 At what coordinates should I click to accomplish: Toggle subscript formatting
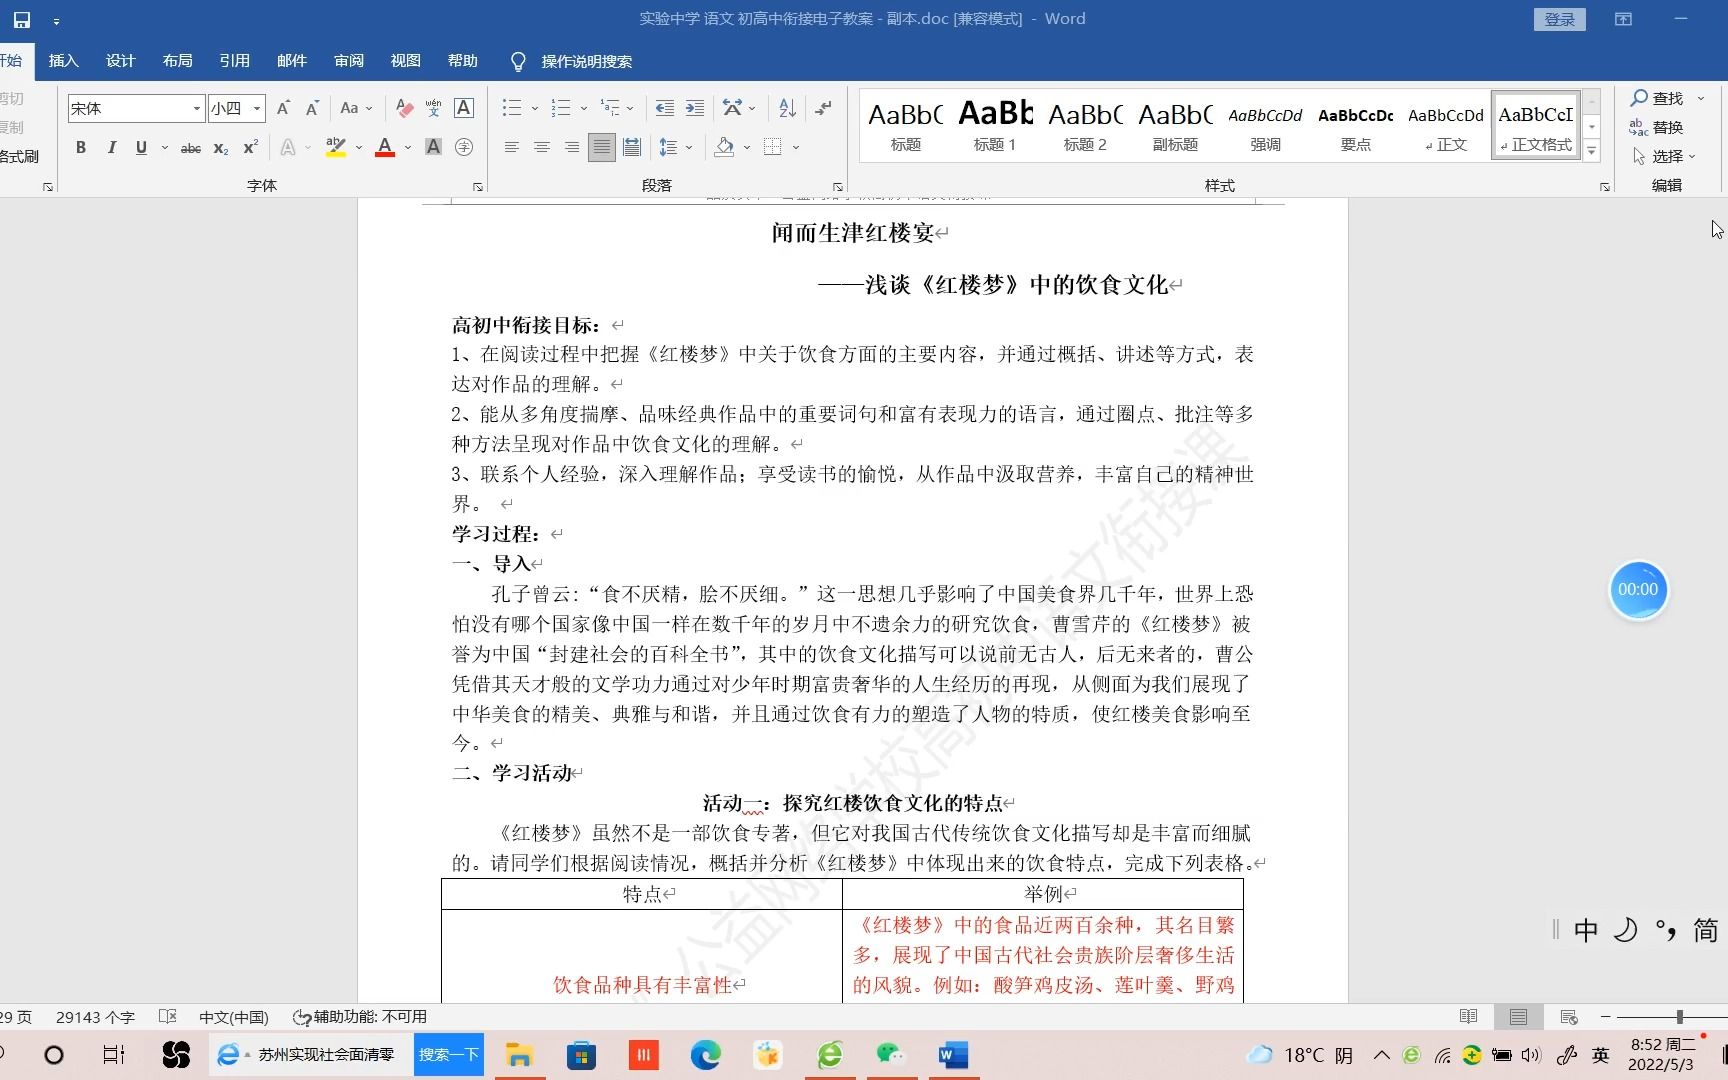click(221, 148)
